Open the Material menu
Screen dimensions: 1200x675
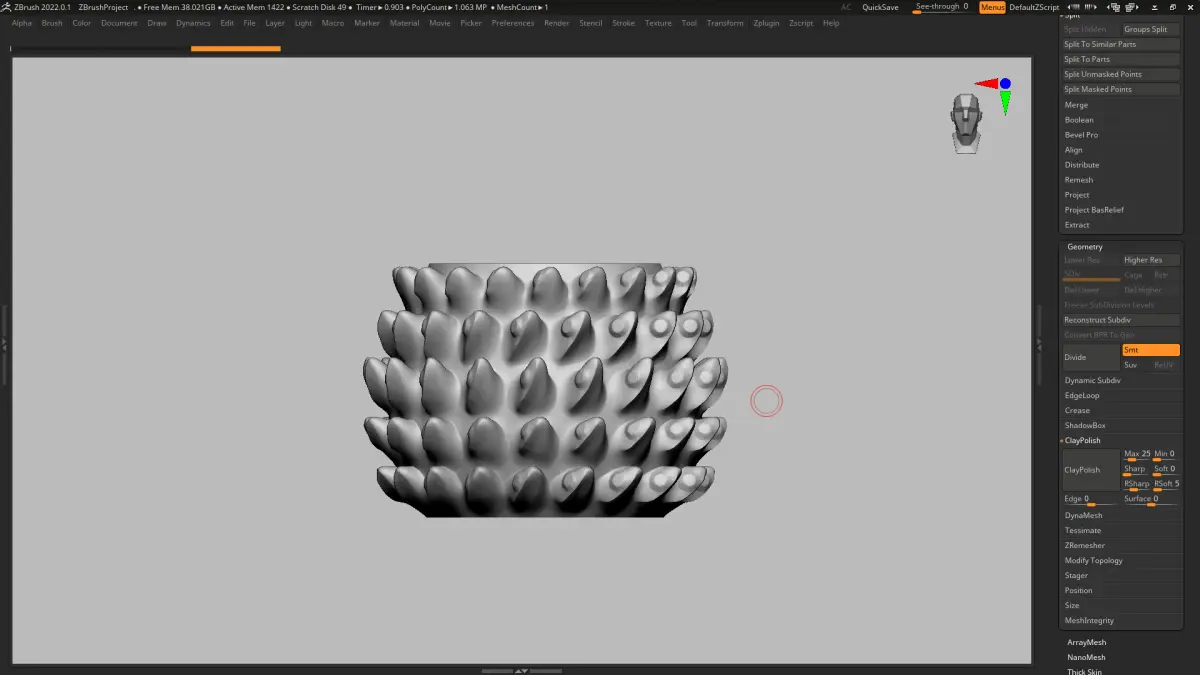(x=404, y=23)
